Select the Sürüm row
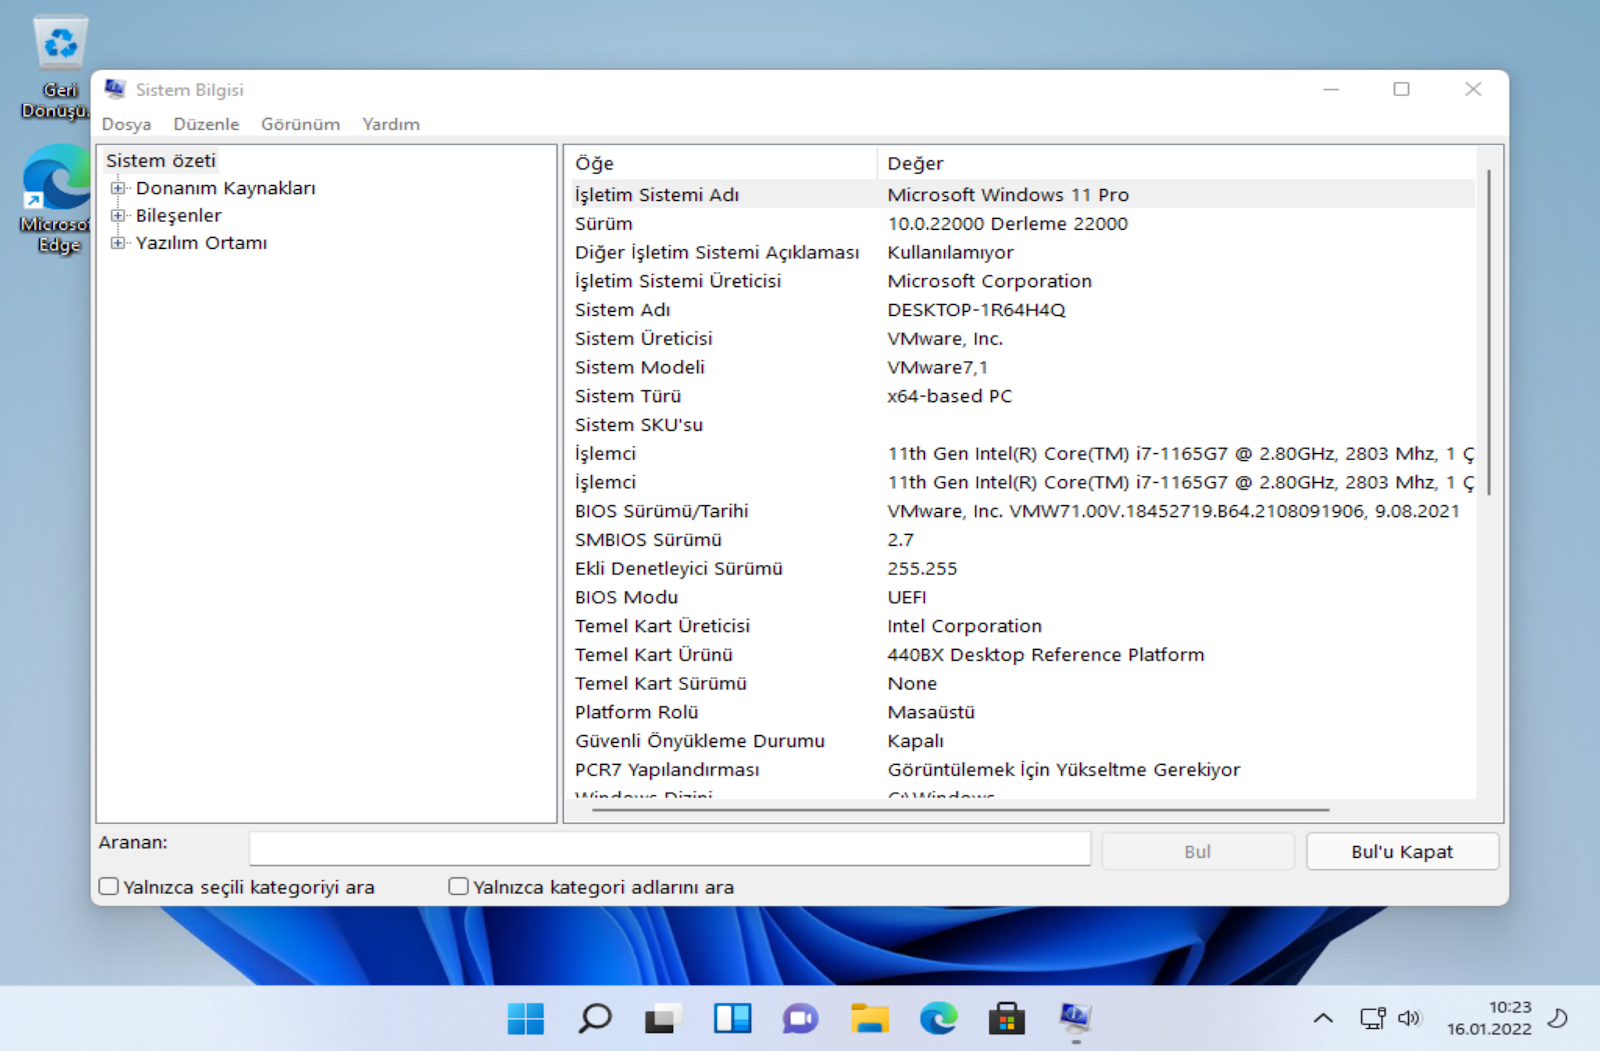 [1022, 223]
